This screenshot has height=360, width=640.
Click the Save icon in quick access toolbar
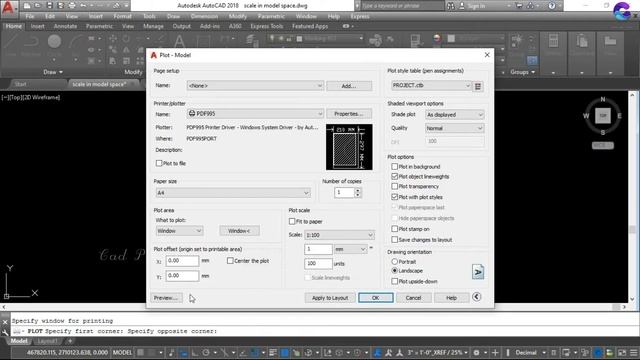(x=49, y=6)
